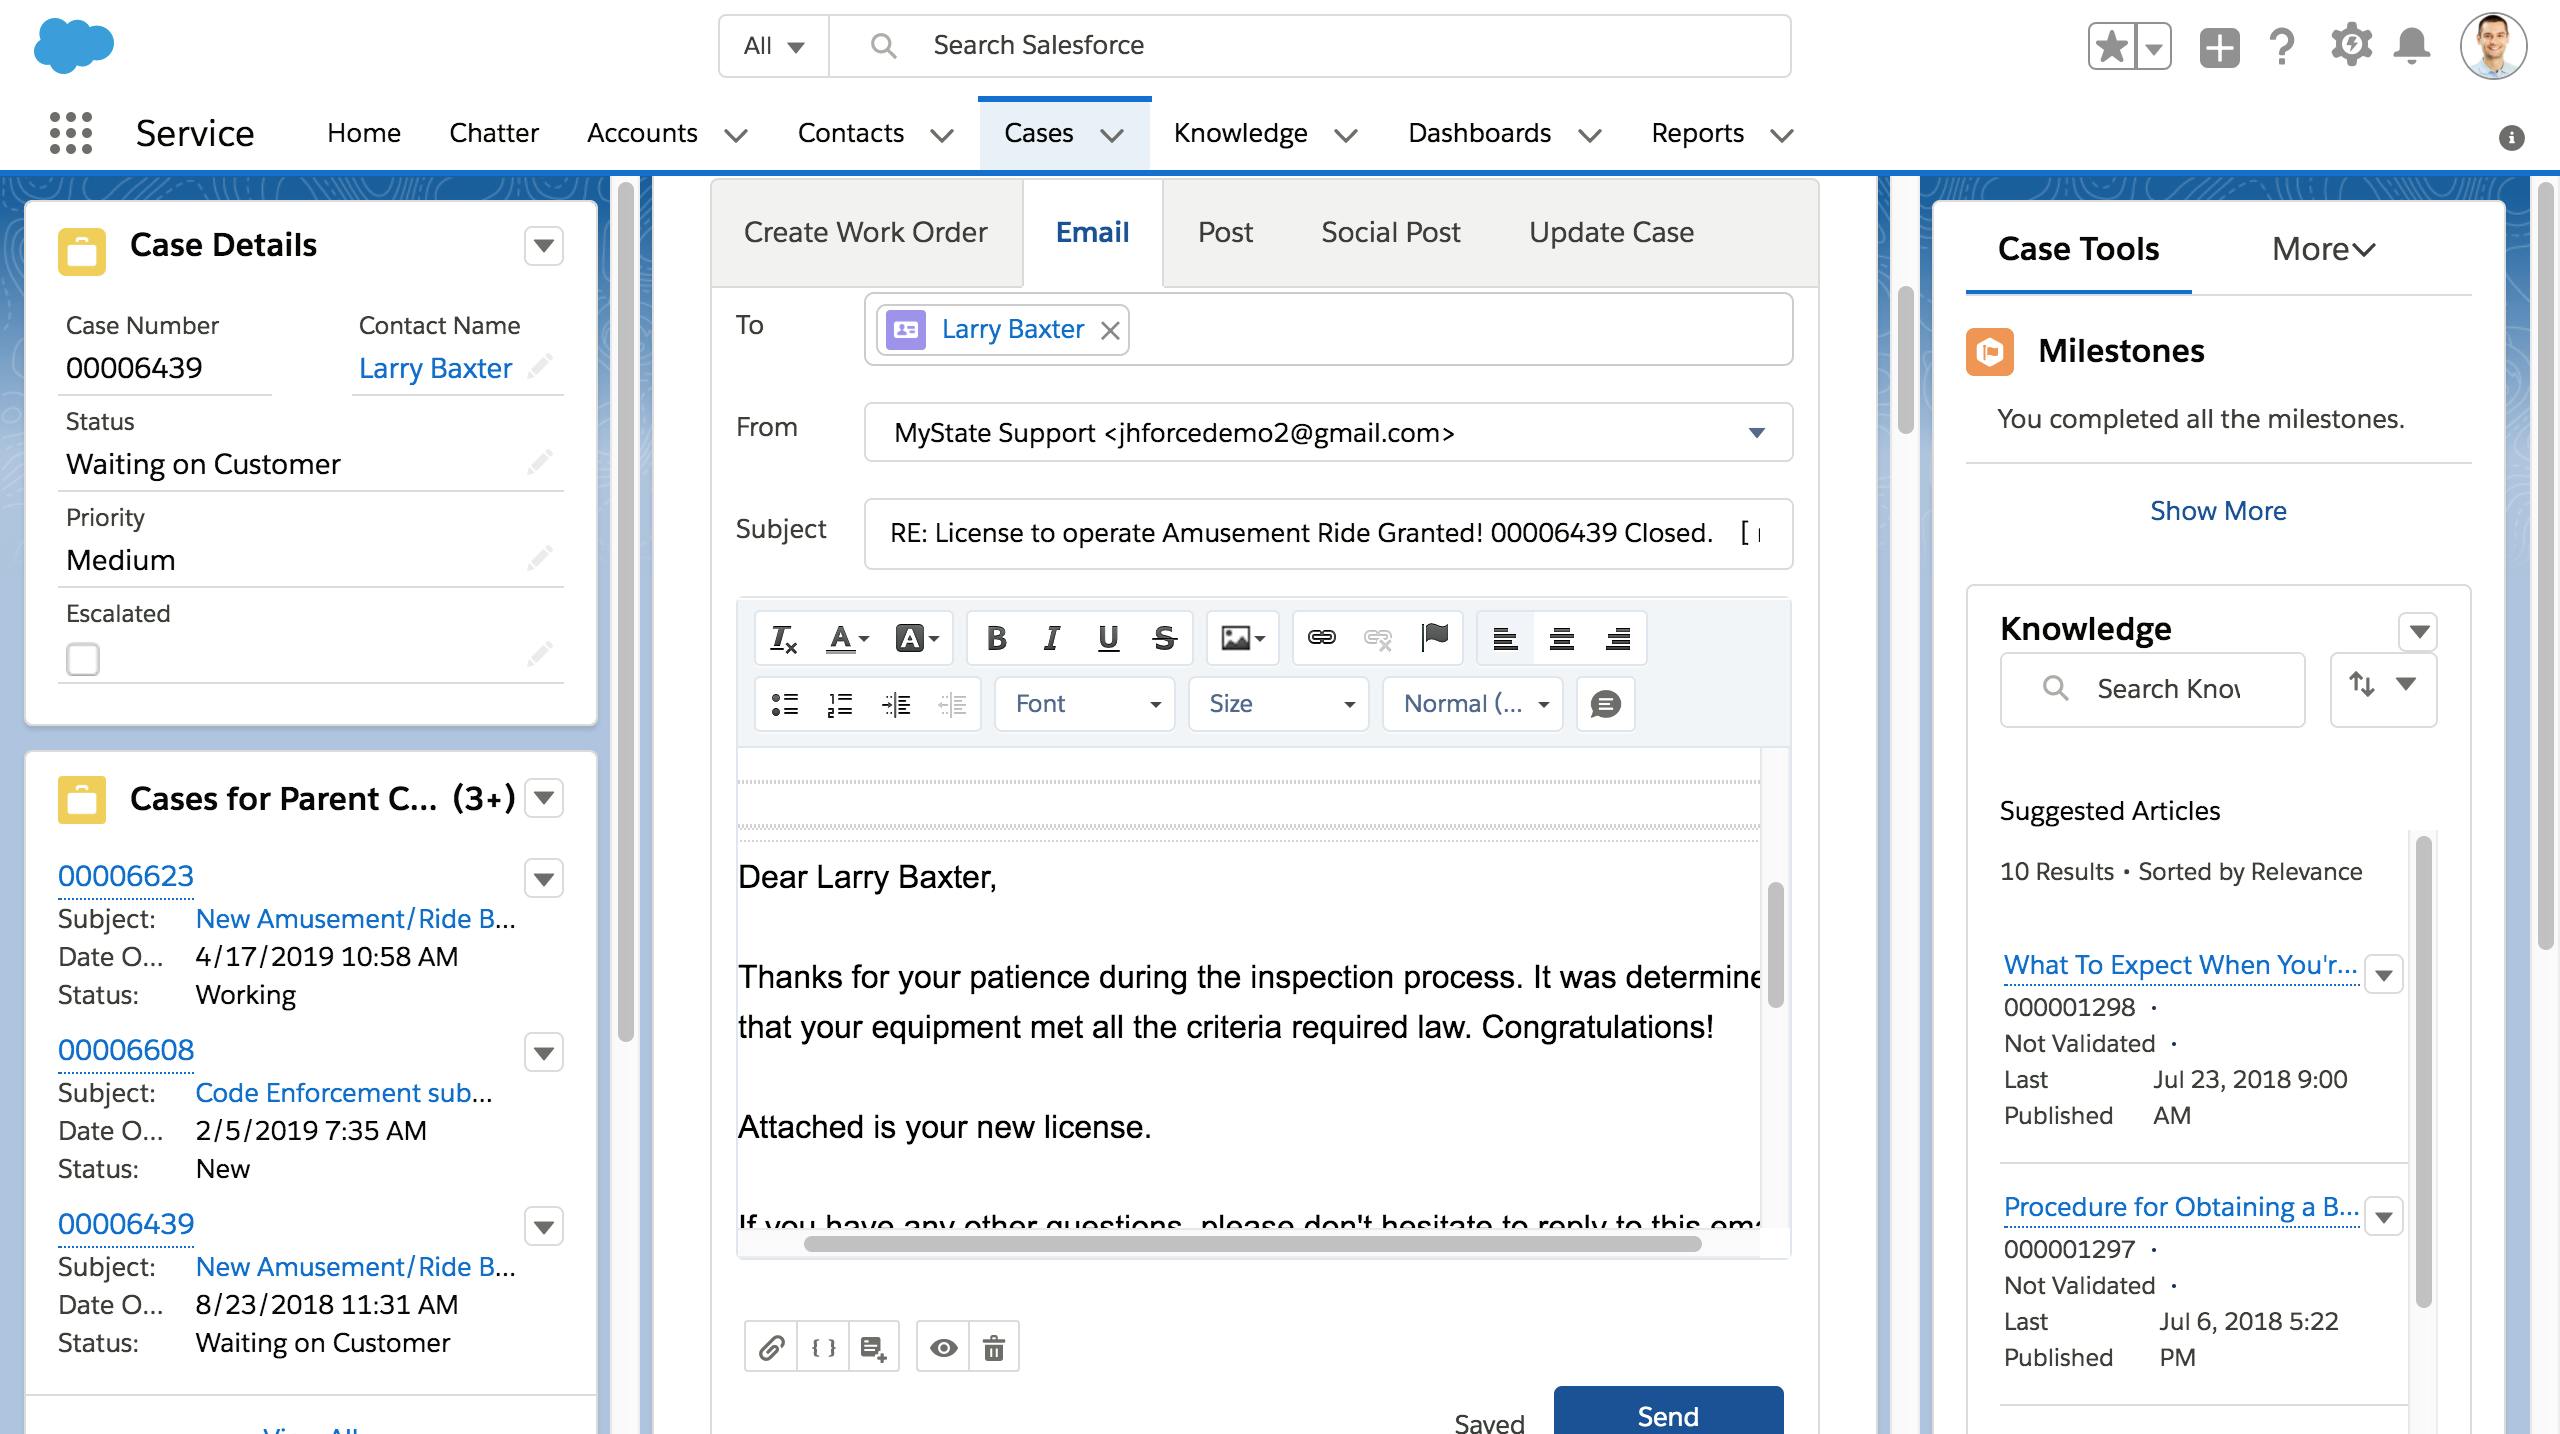Click the unlink icon
2560x1434 pixels.
(x=1378, y=638)
